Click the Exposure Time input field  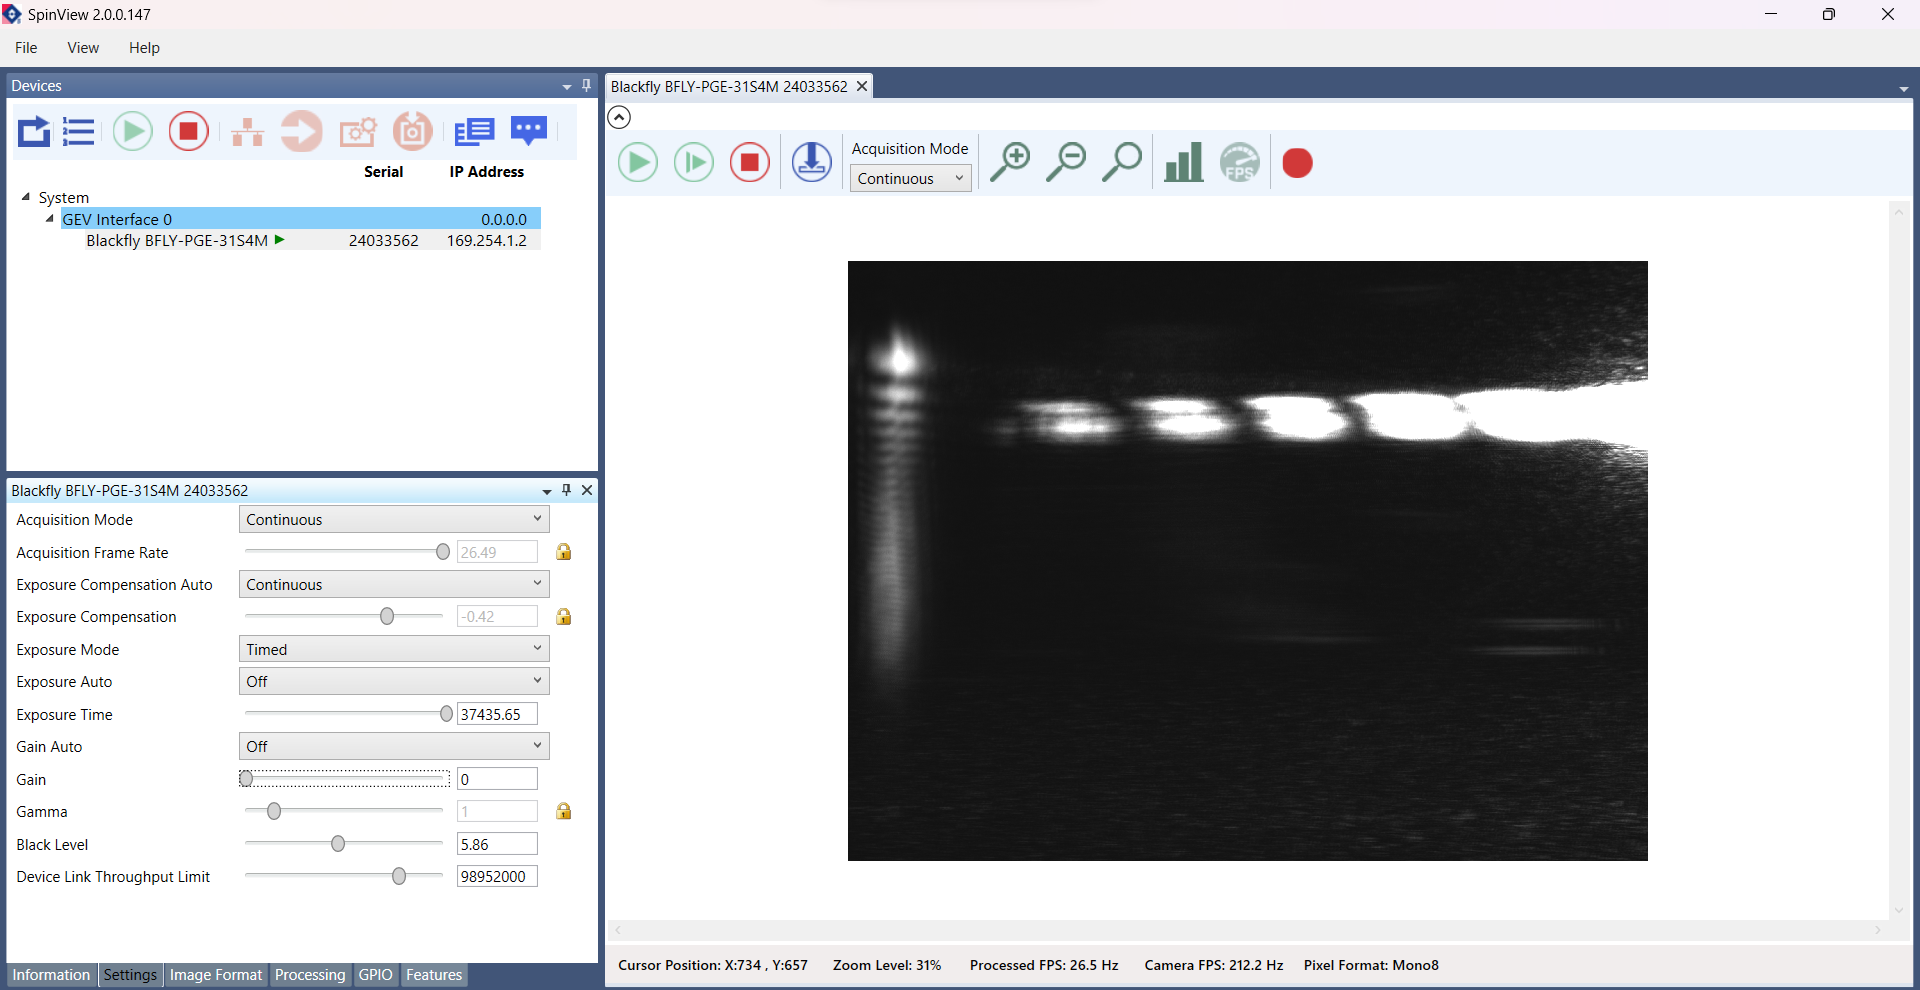point(497,714)
